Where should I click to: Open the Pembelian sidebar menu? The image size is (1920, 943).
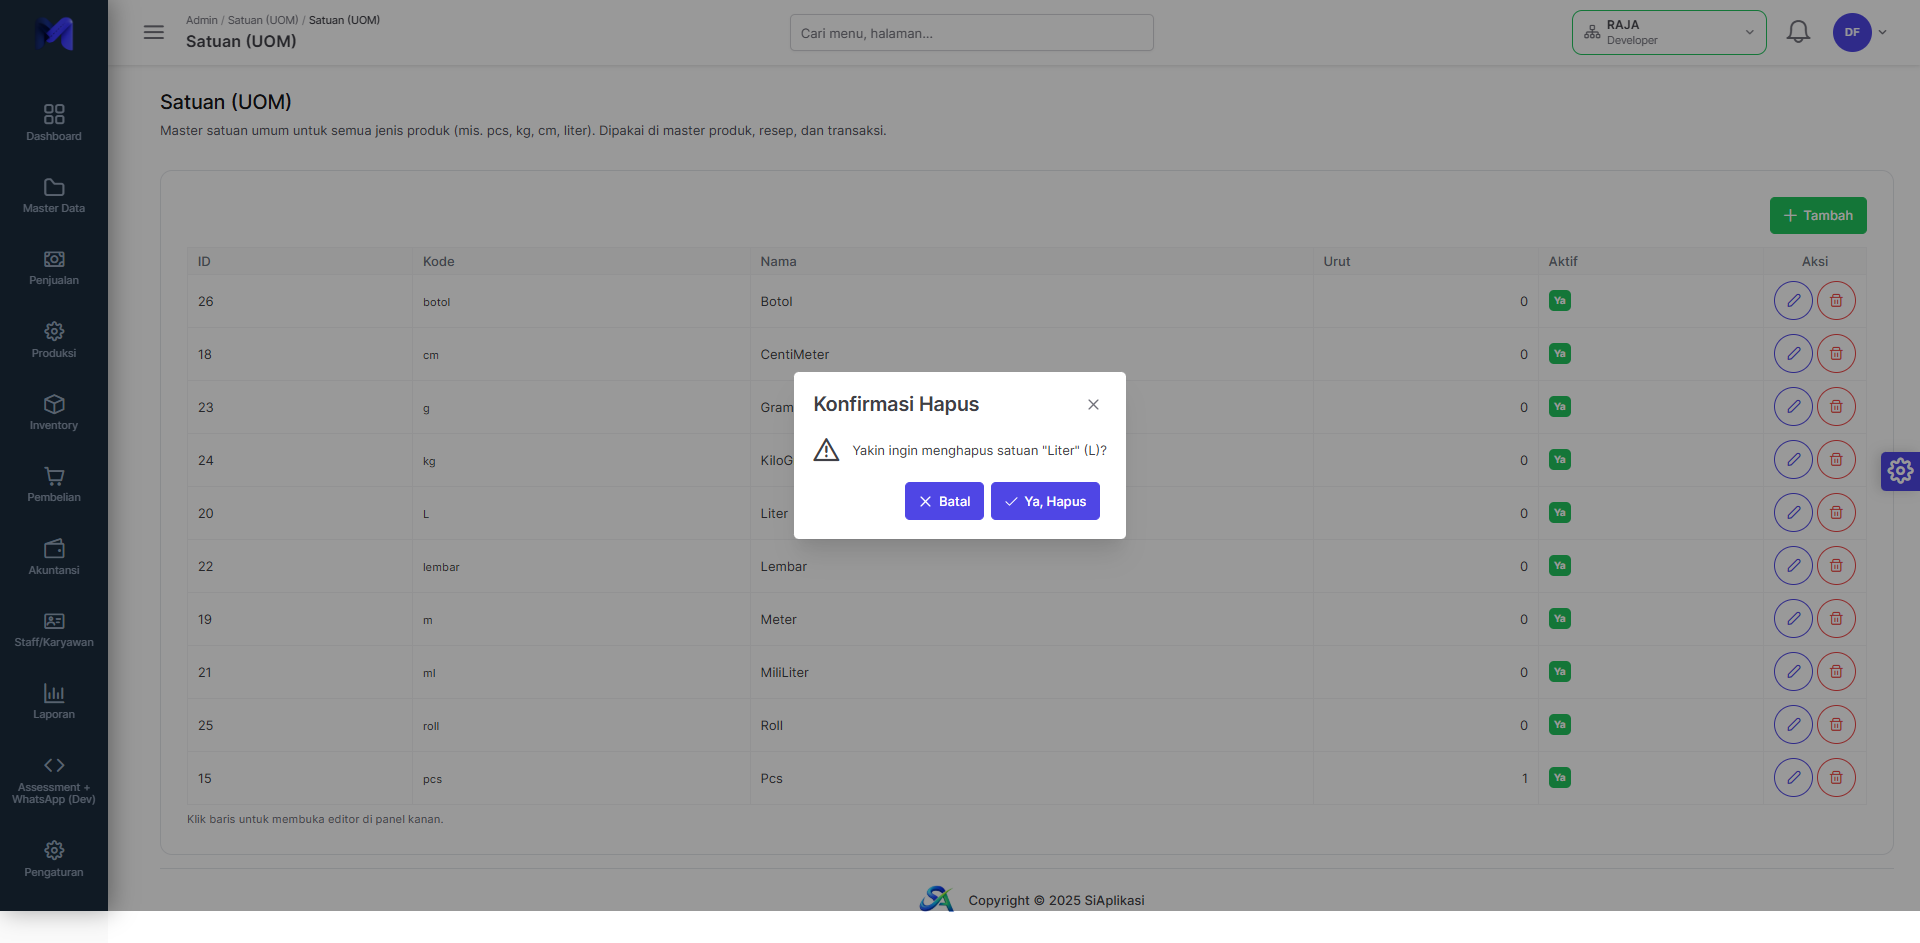tap(54, 484)
